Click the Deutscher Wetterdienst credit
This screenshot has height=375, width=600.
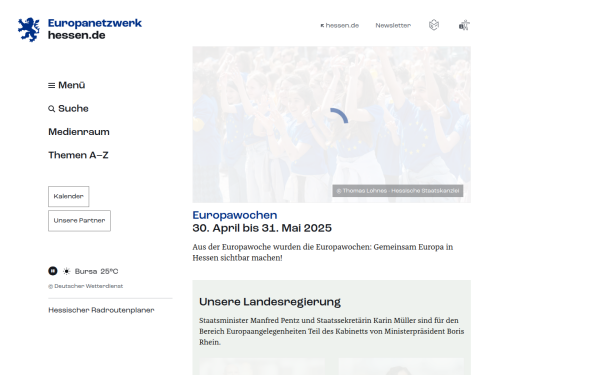86,286
